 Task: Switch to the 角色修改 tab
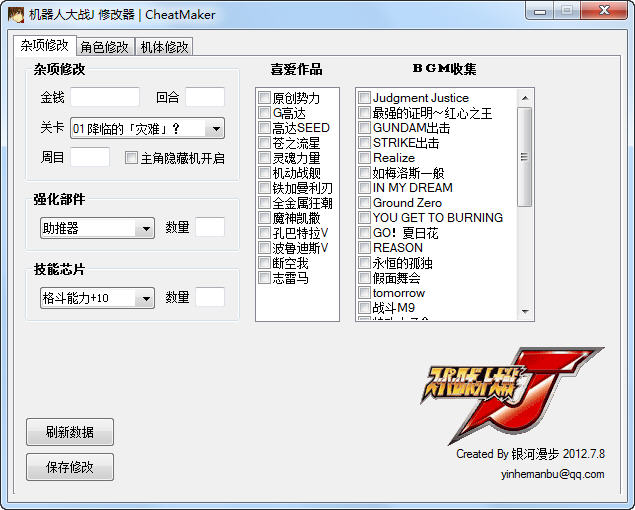(x=104, y=47)
